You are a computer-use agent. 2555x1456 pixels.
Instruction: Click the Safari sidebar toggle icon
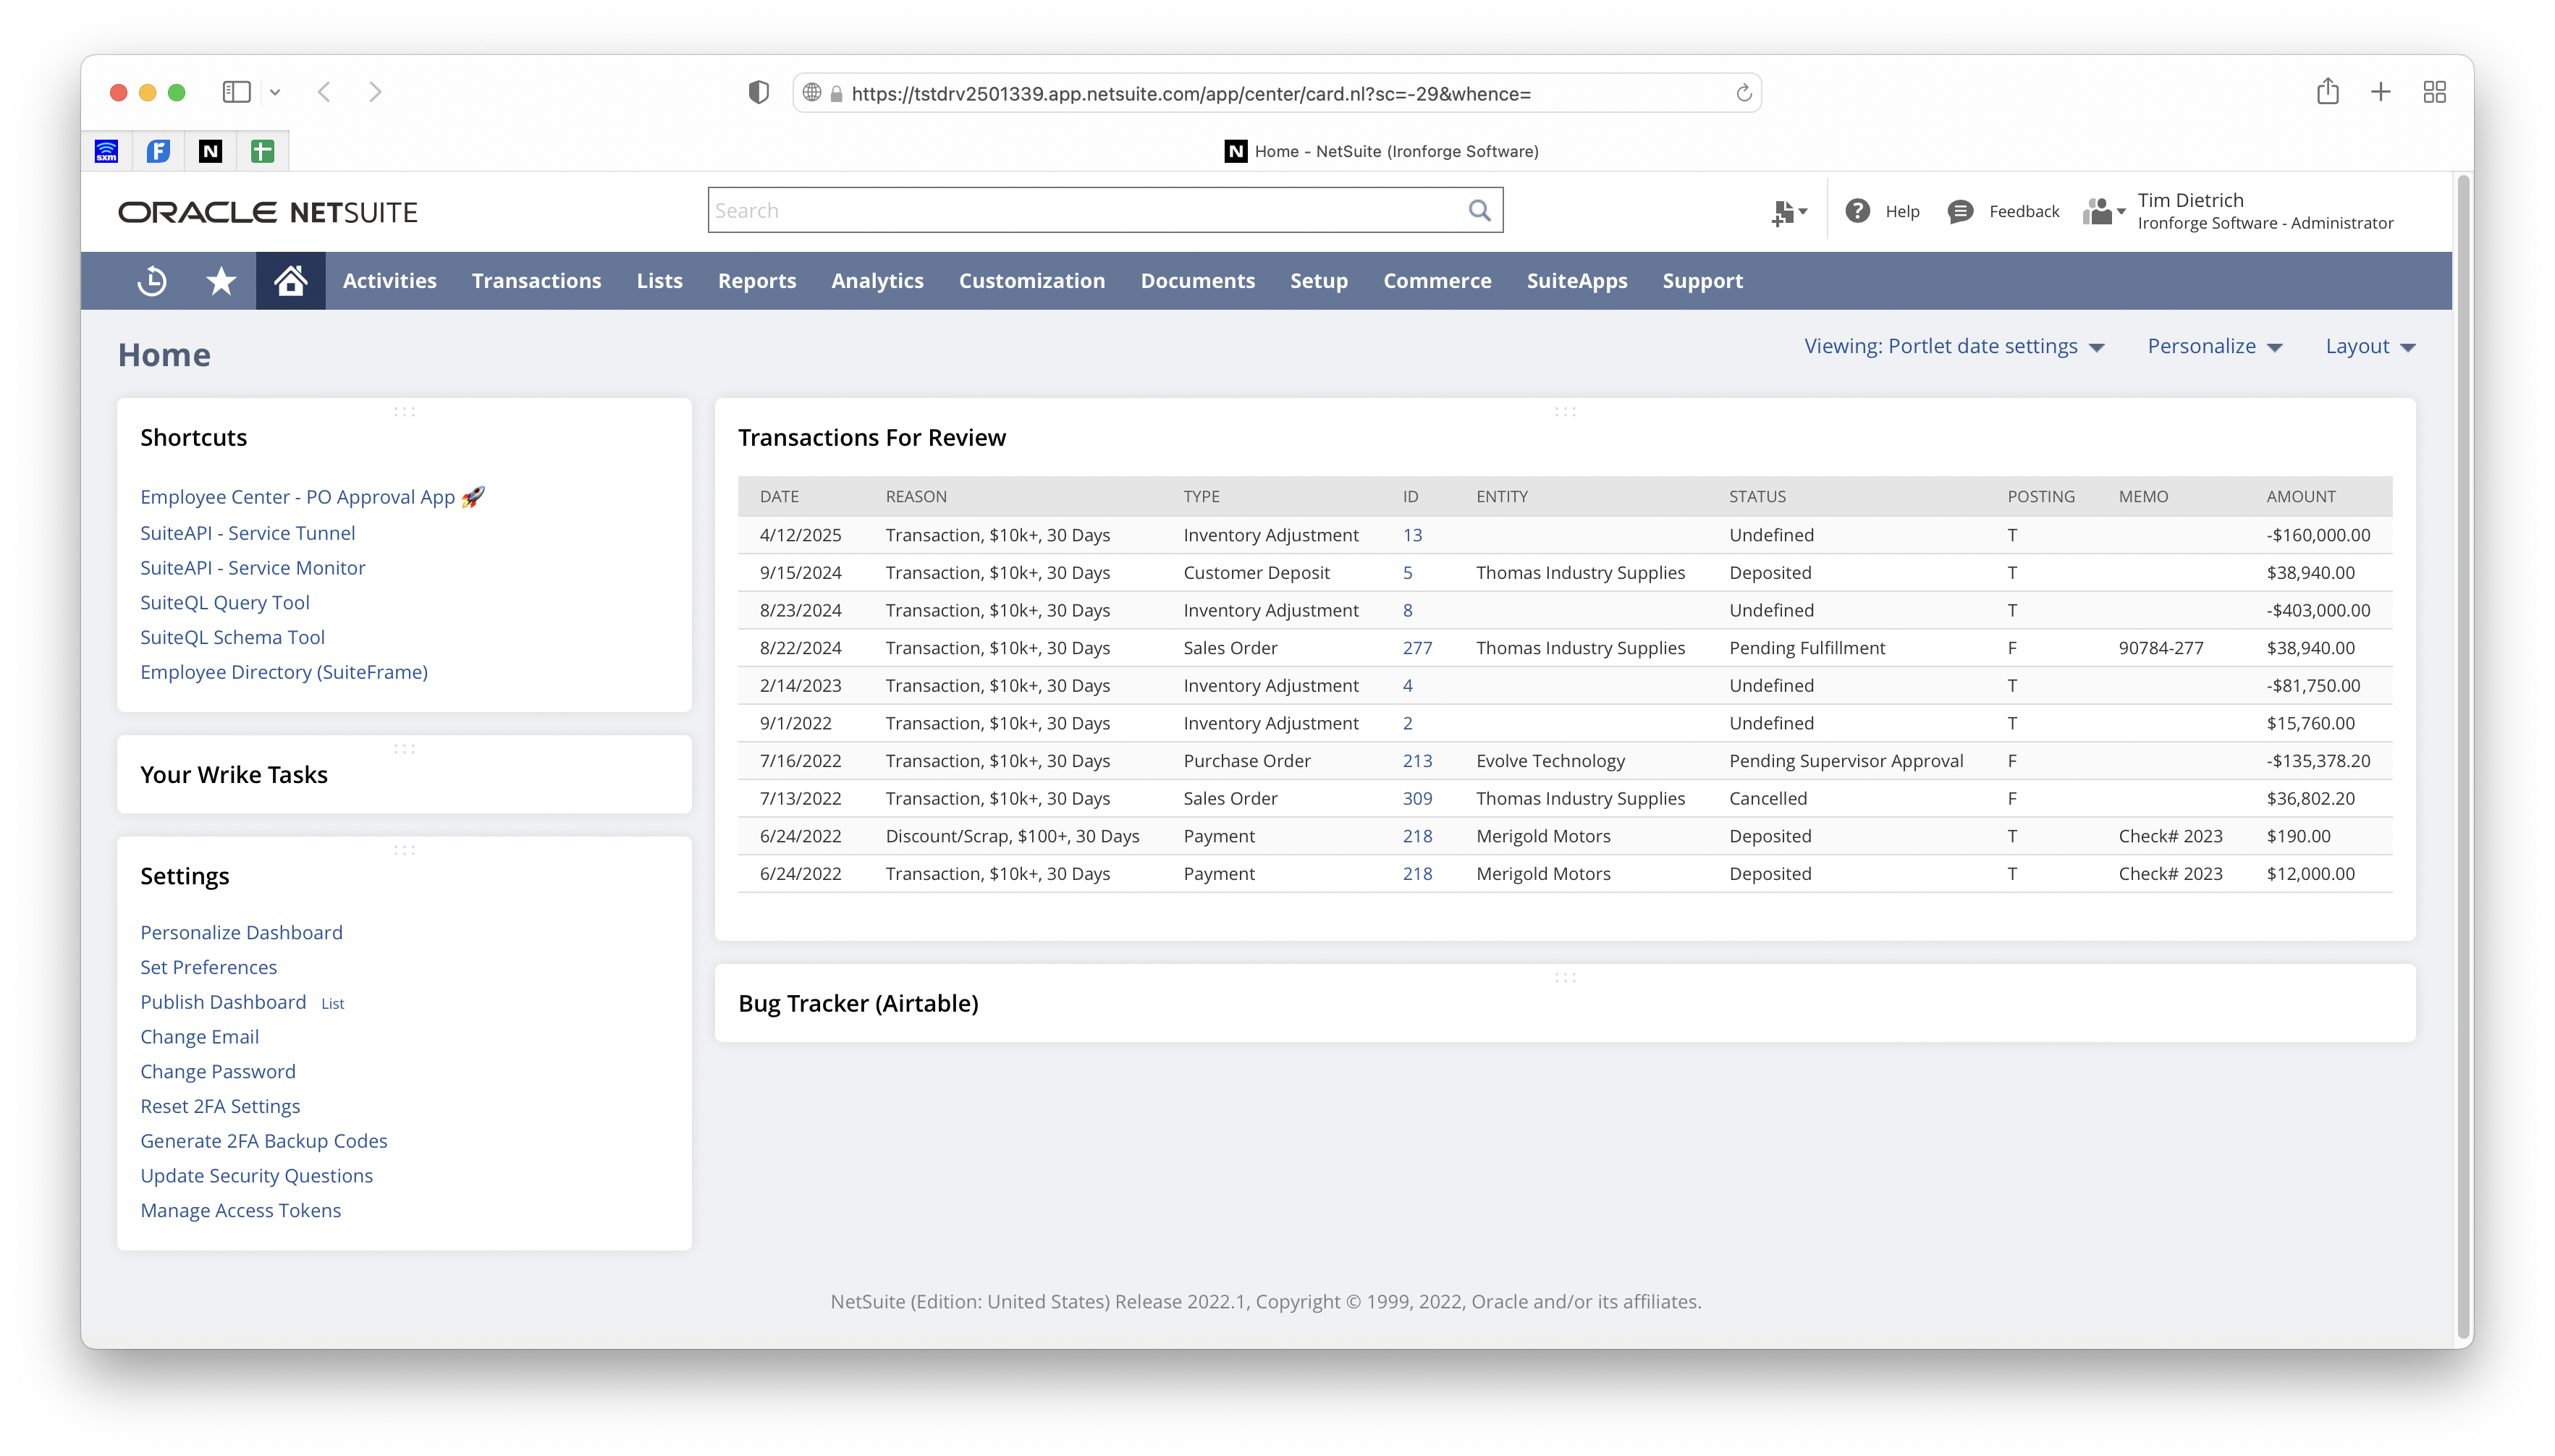[236, 92]
